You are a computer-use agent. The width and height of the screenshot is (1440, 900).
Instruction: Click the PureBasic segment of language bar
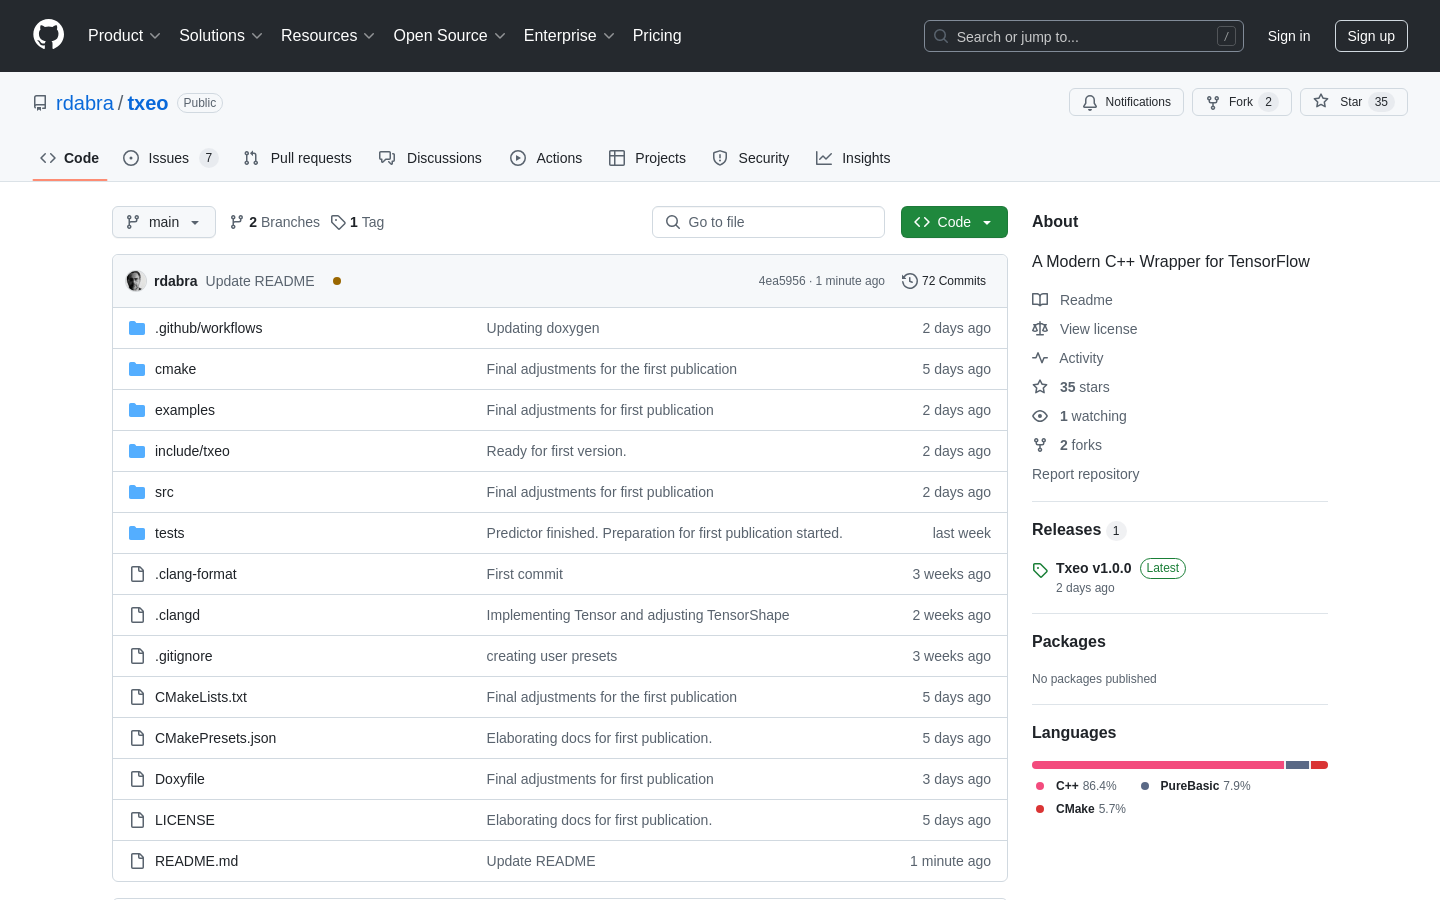point(1297,765)
